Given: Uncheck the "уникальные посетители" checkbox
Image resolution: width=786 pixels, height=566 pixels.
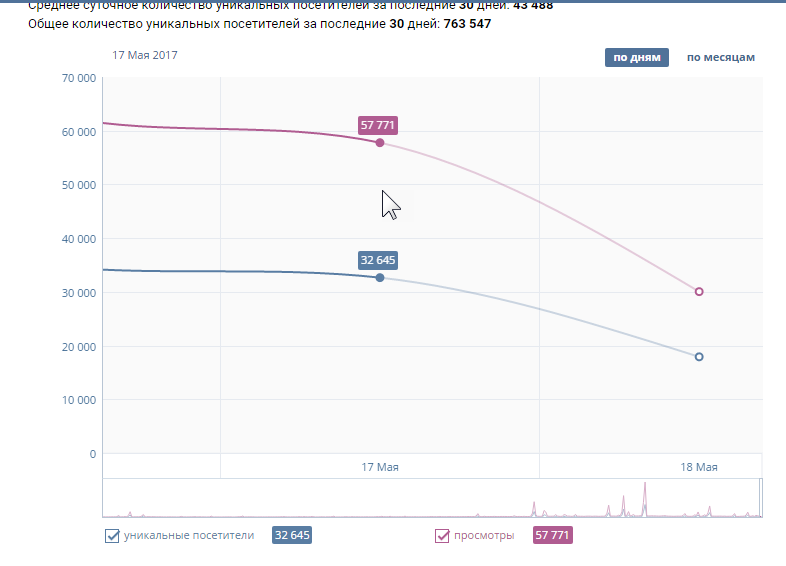Looking at the screenshot, I should click(112, 536).
